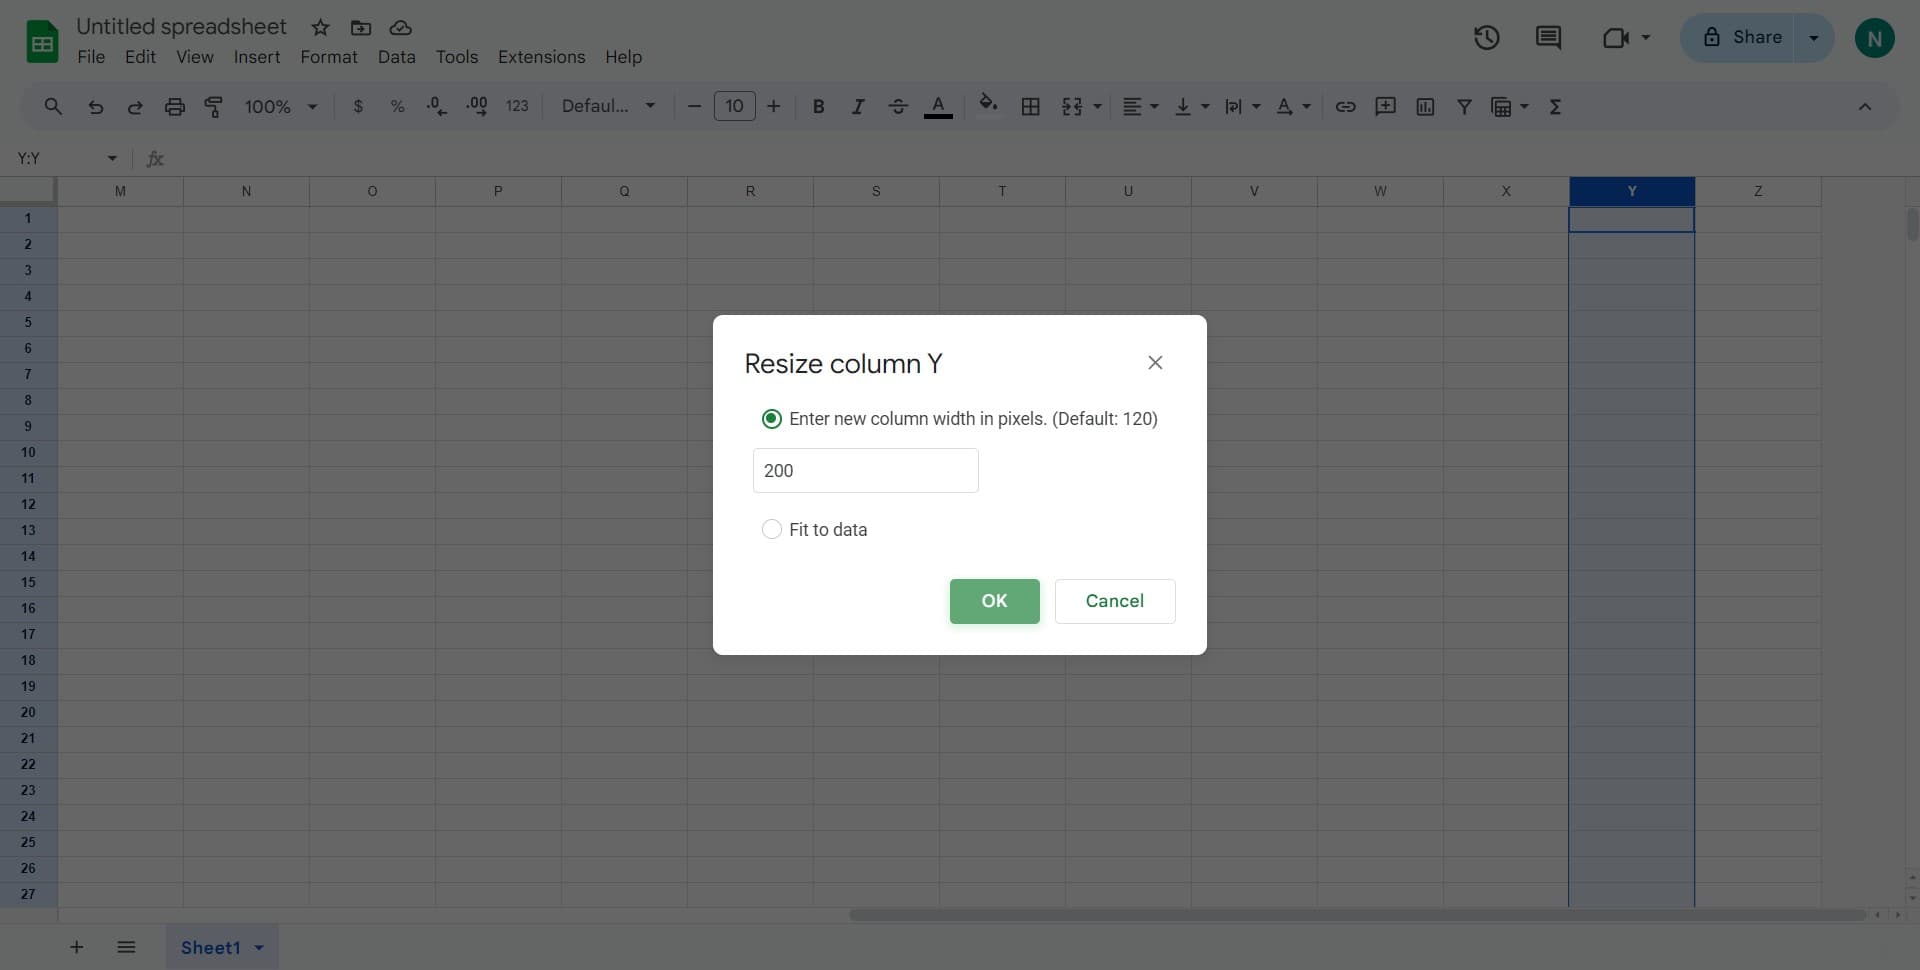This screenshot has width=1920, height=970.
Task: Open the Sheet1 tab menu
Action: tap(258, 947)
